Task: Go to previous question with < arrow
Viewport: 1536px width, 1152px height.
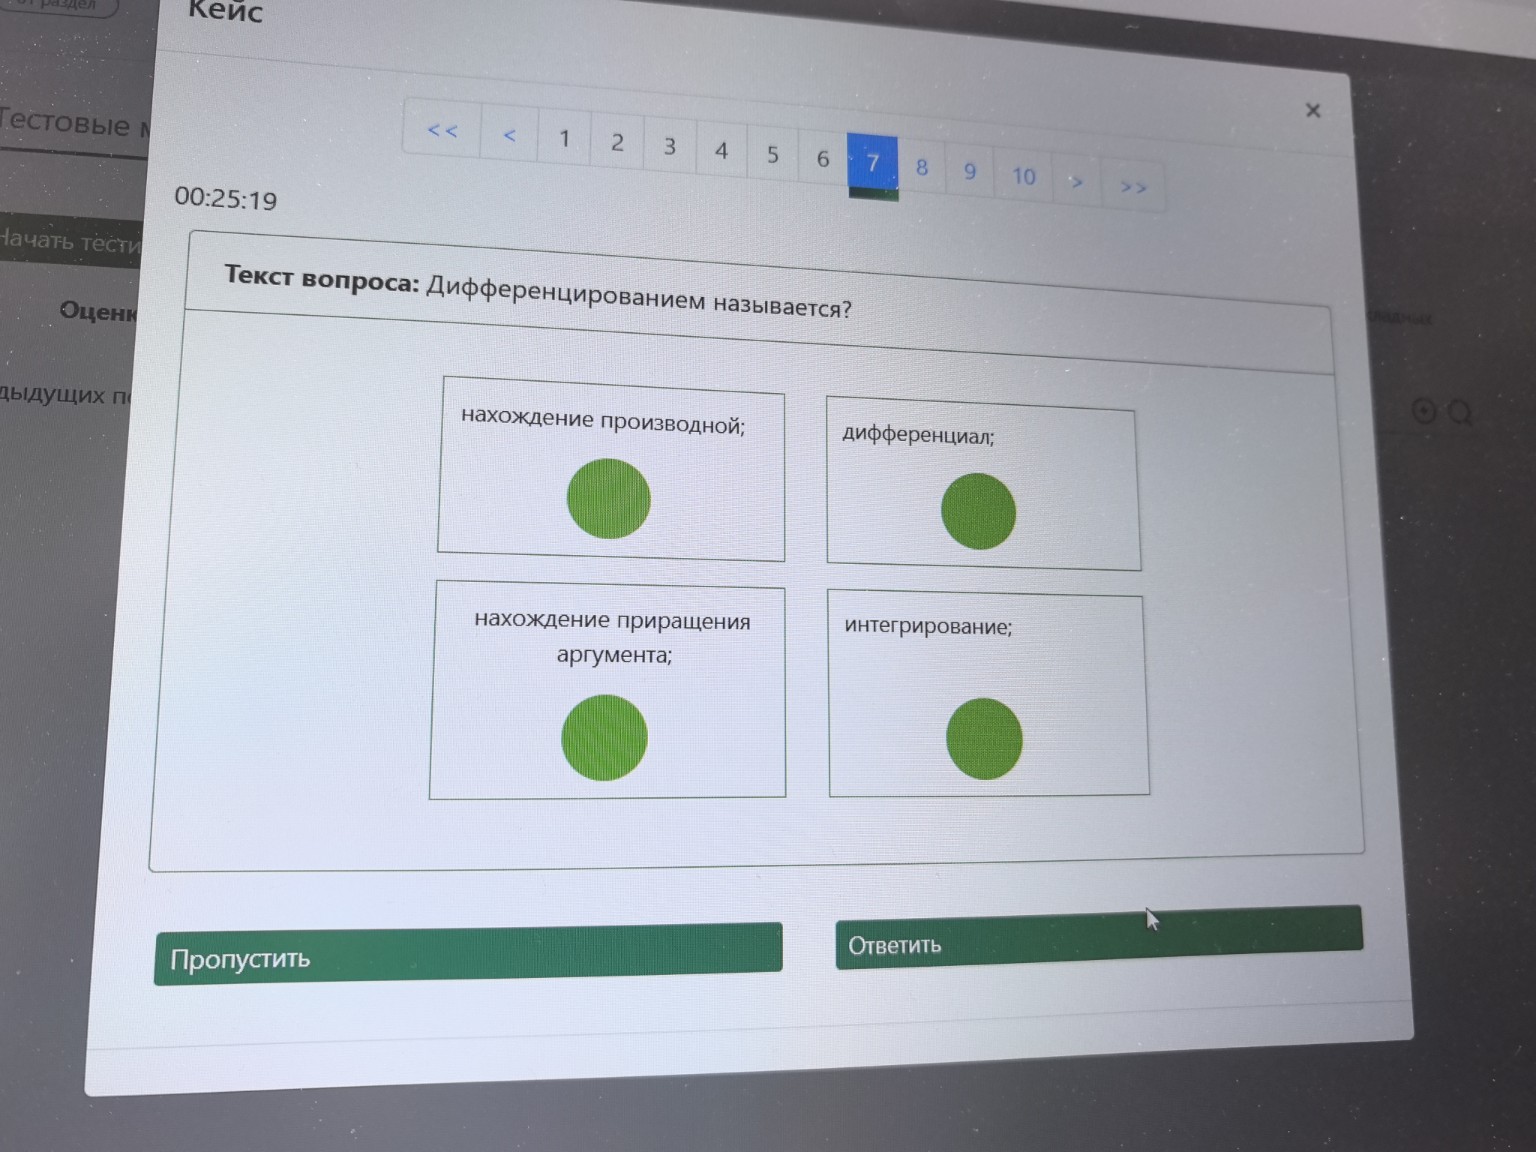Action: click(509, 135)
